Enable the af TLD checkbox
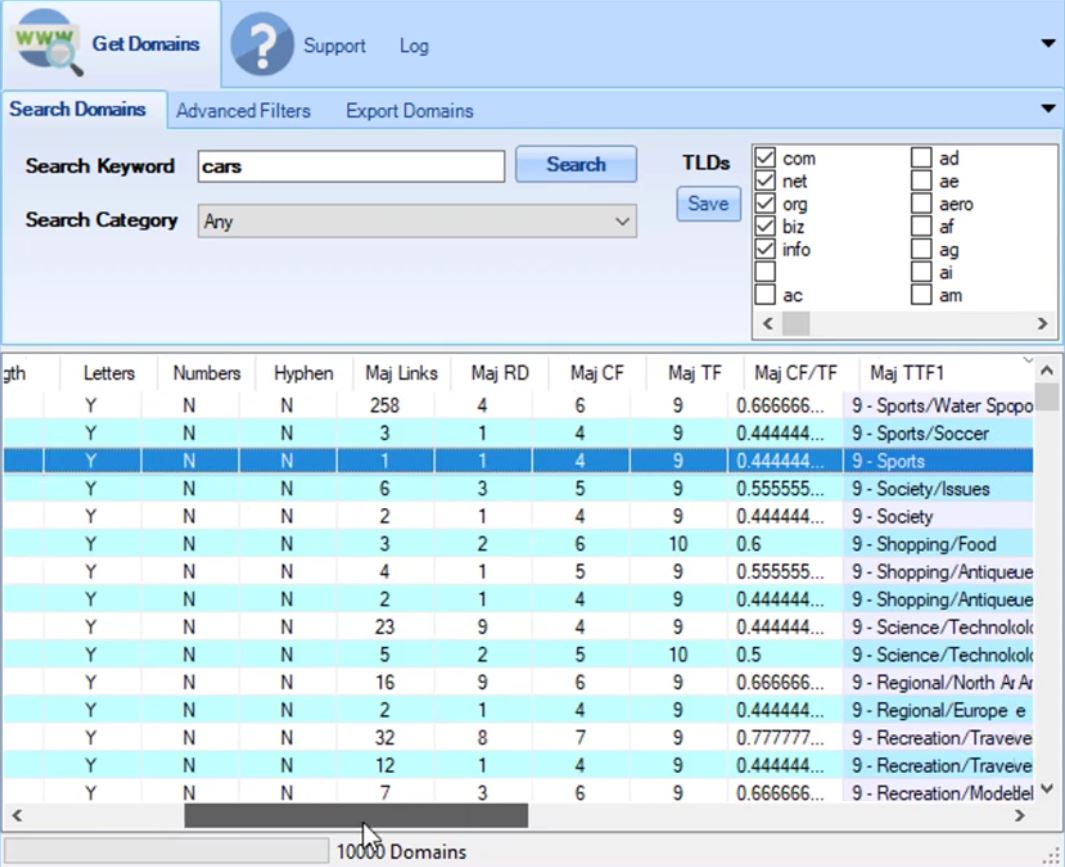This screenshot has width=1065, height=867. [x=921, y=226]
